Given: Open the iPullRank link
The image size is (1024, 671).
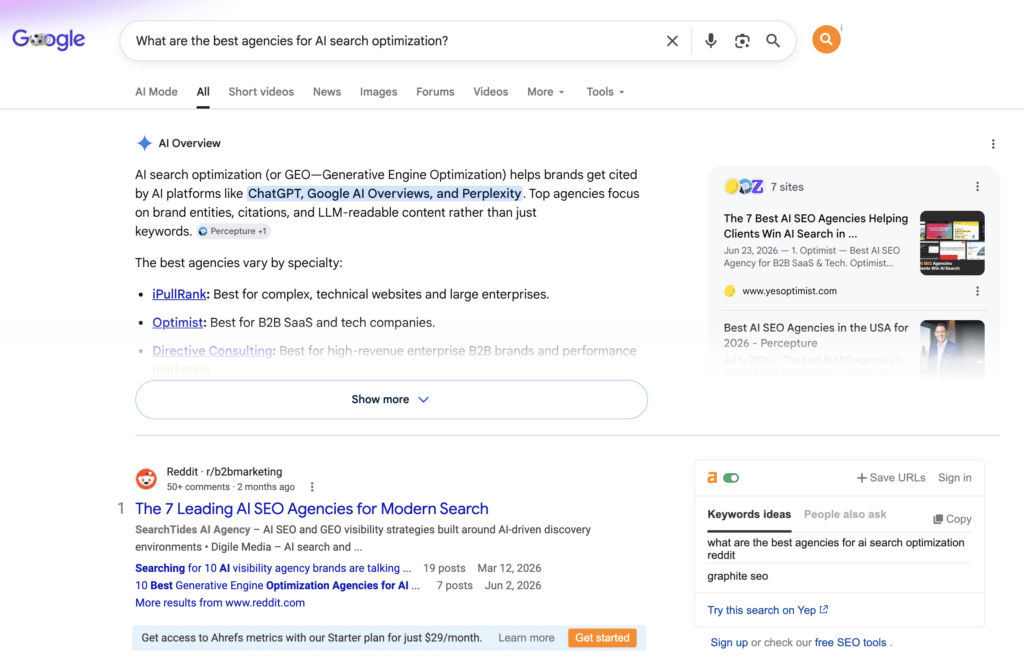Looking at the screenshot, I should coord(179,294).
